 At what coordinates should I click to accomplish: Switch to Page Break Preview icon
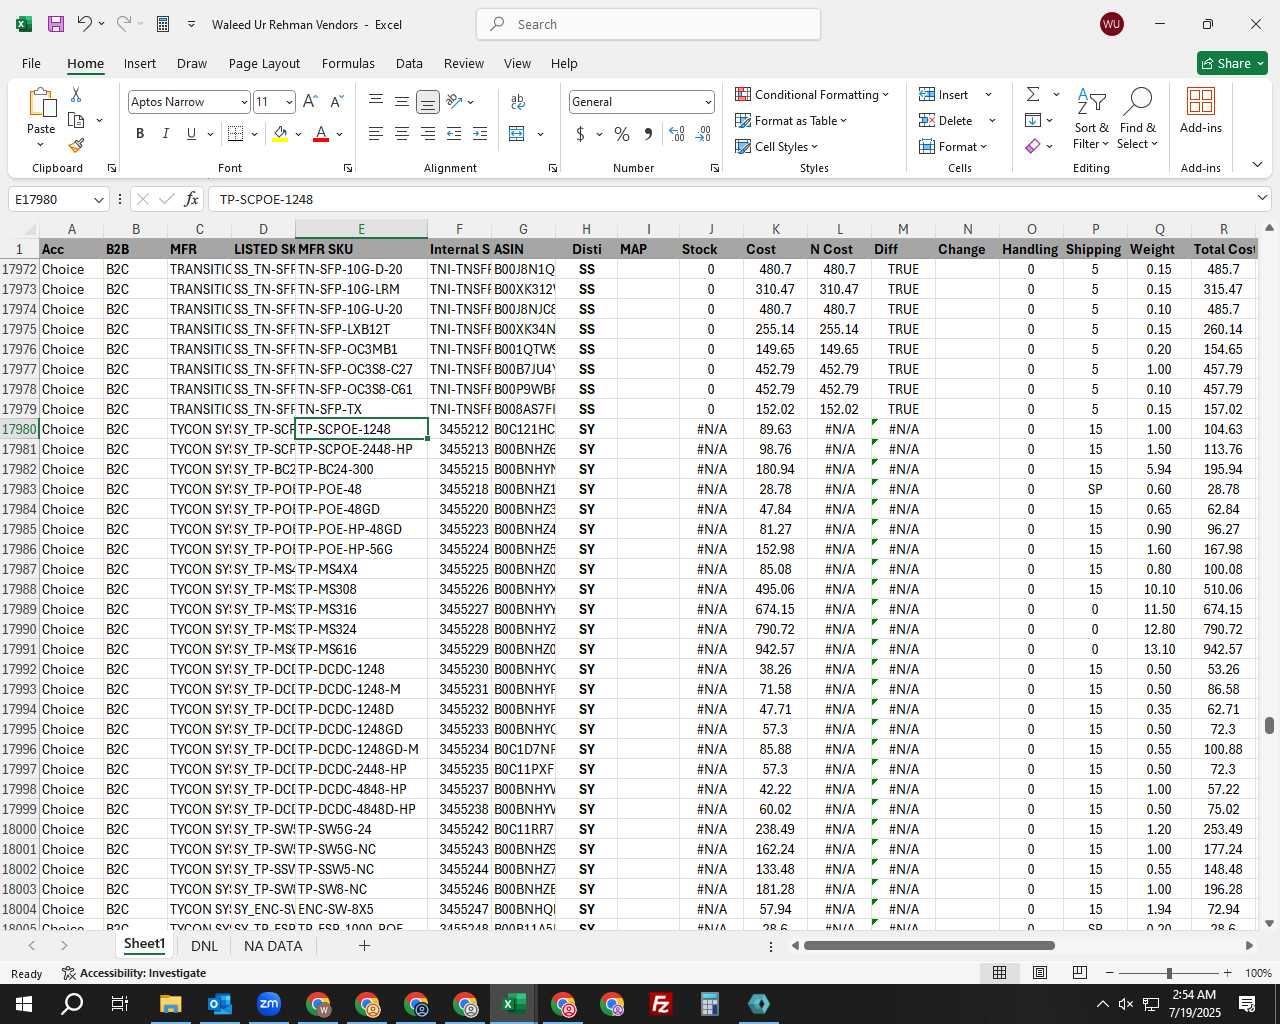(1079, 973)
